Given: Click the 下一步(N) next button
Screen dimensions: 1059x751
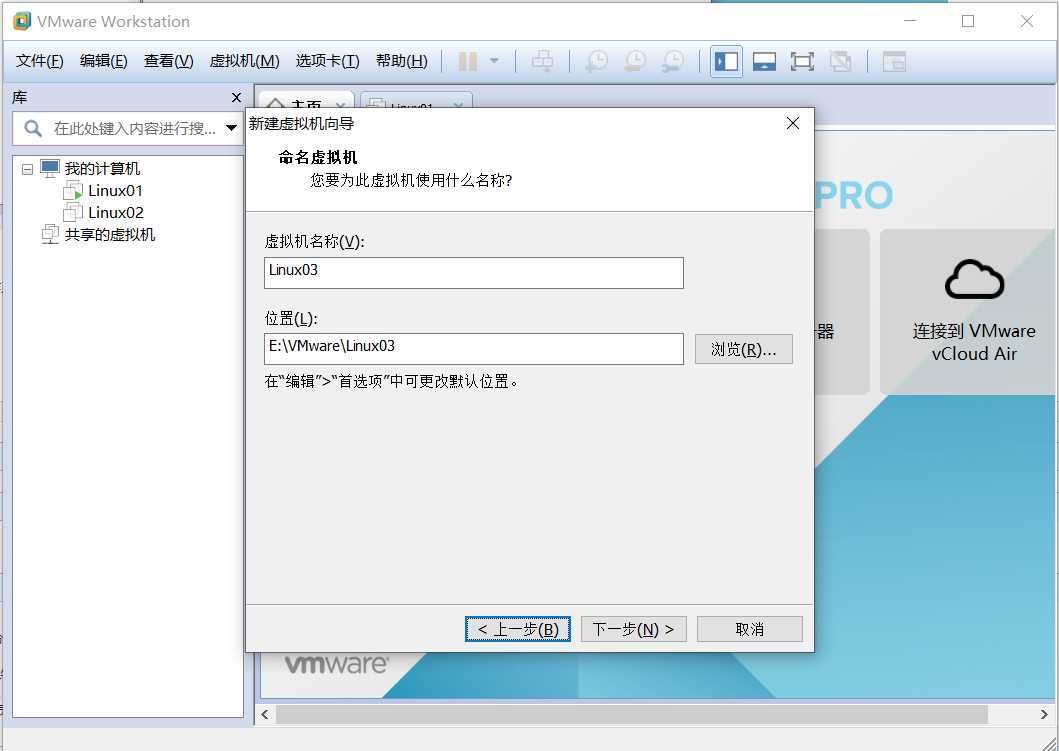Looking at the screenshot, I should click(634, 629).
